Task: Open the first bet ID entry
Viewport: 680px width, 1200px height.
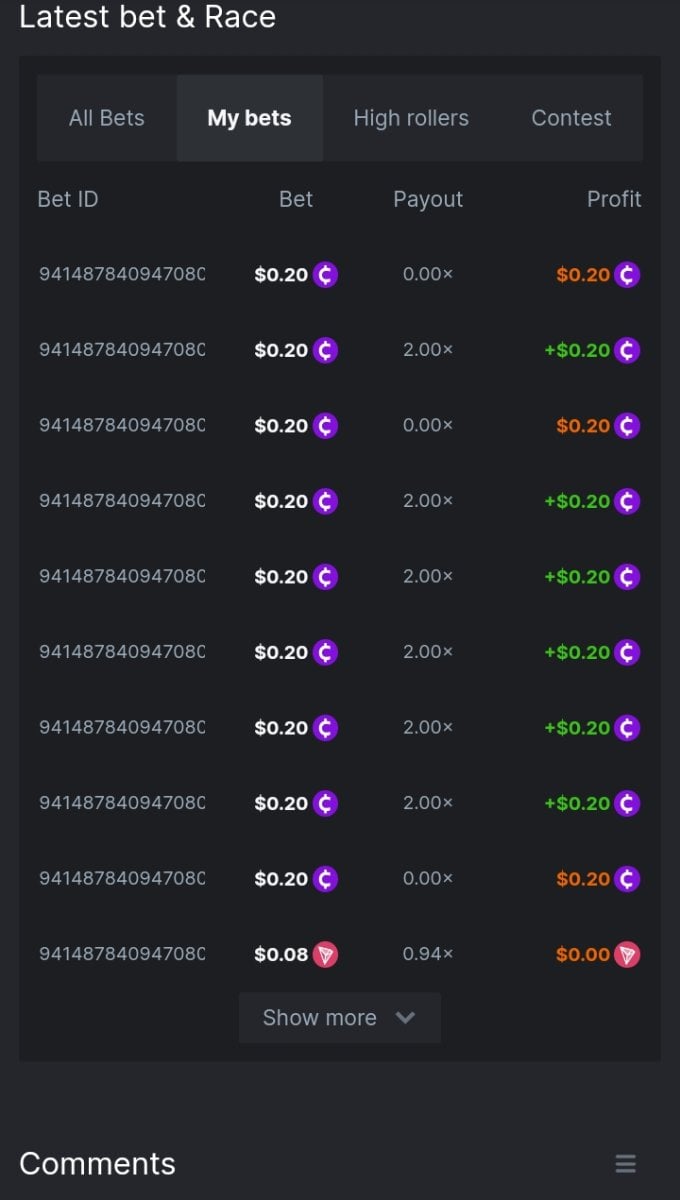Action: (x=122, y=275)
